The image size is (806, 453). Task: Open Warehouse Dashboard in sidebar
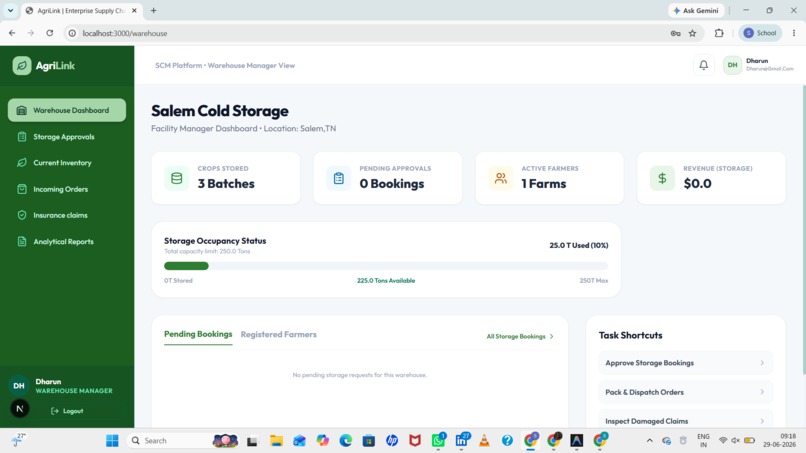tap(67, 110)
